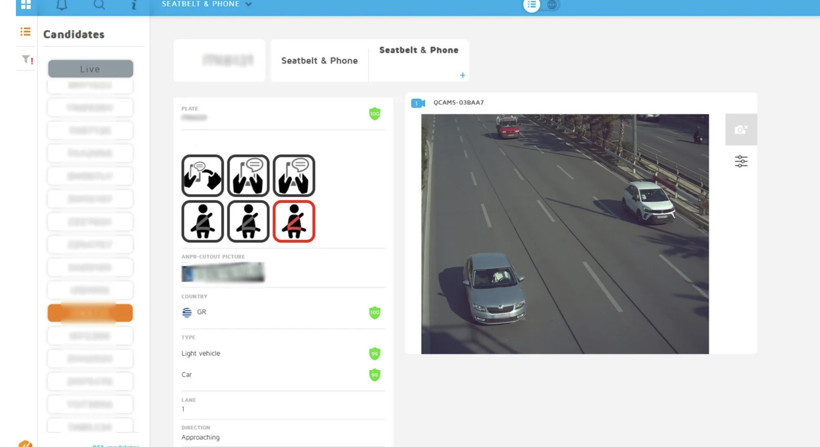Screen dimensions: 820x447
Task: Open the apps grid menu icon
Action: point(26,5)
